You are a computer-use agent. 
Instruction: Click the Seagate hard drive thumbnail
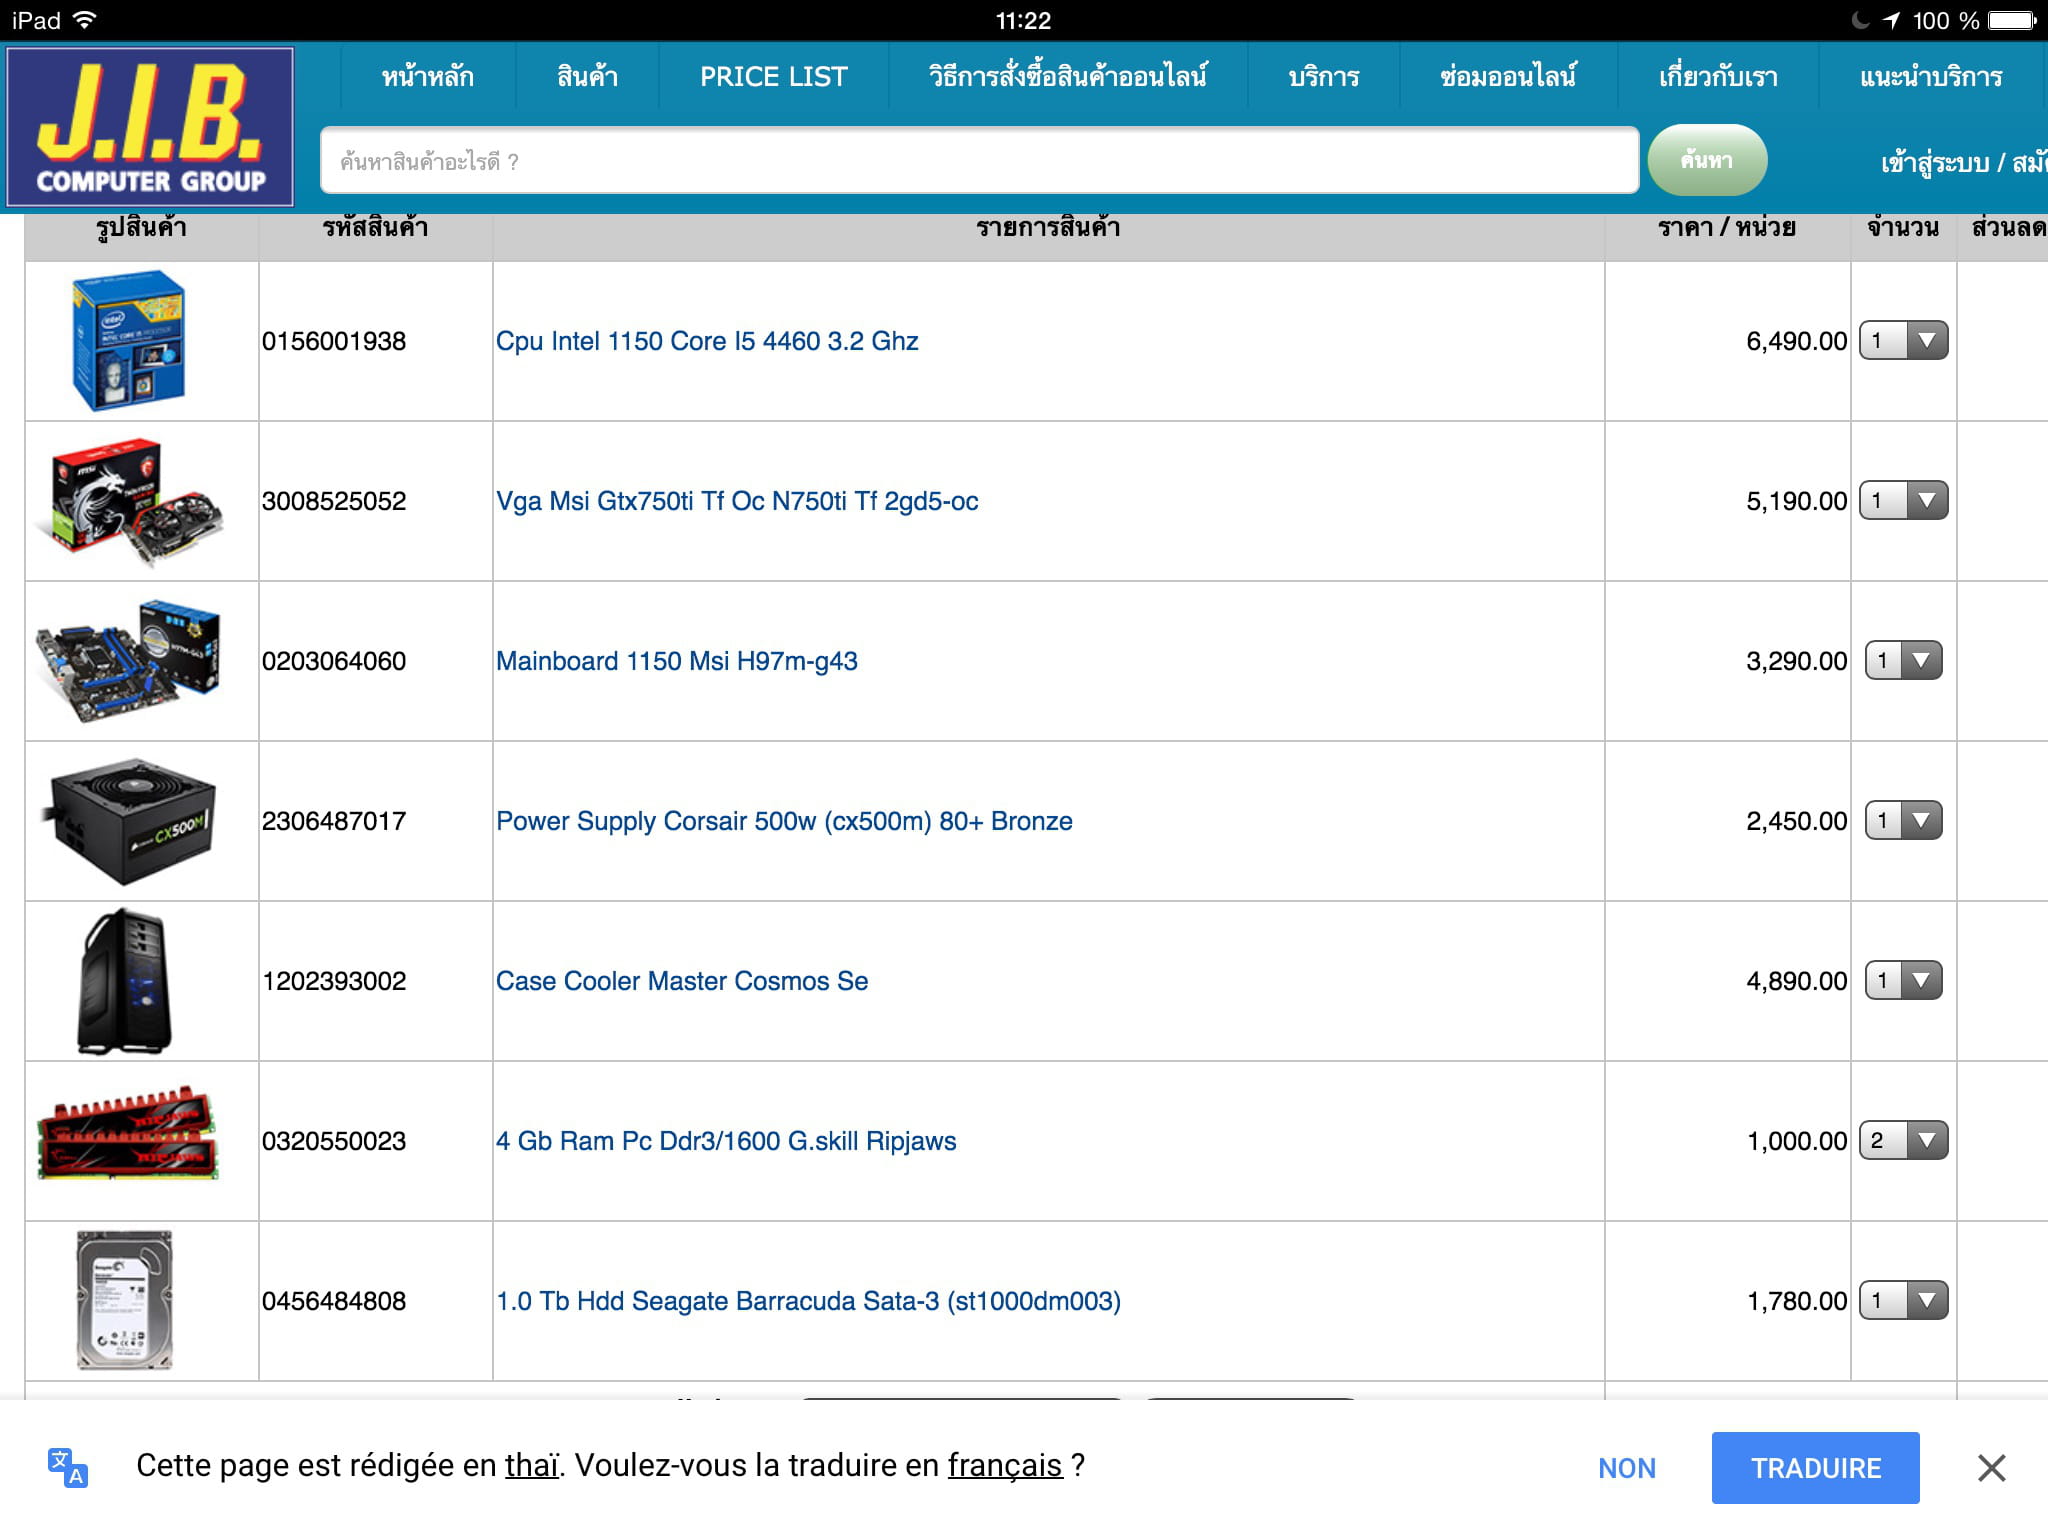125,1300
